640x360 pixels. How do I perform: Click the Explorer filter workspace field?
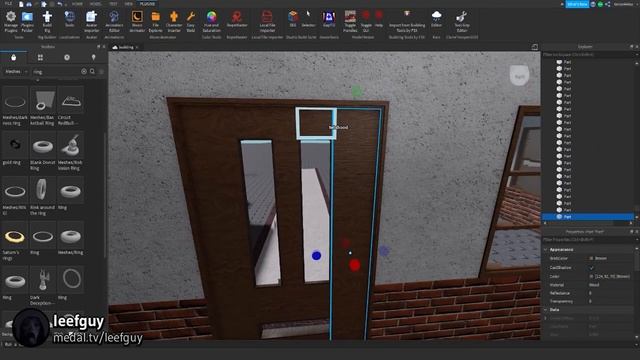coord(588,54)
